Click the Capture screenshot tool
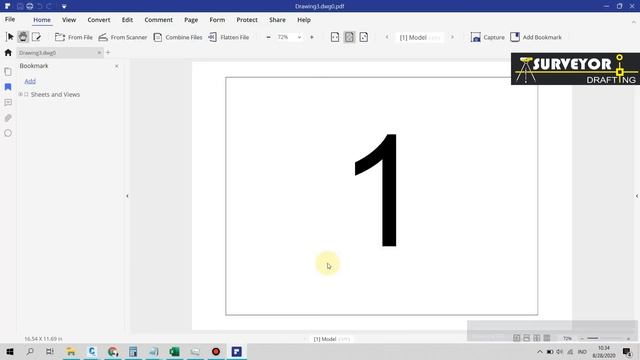 pos(488,37)
